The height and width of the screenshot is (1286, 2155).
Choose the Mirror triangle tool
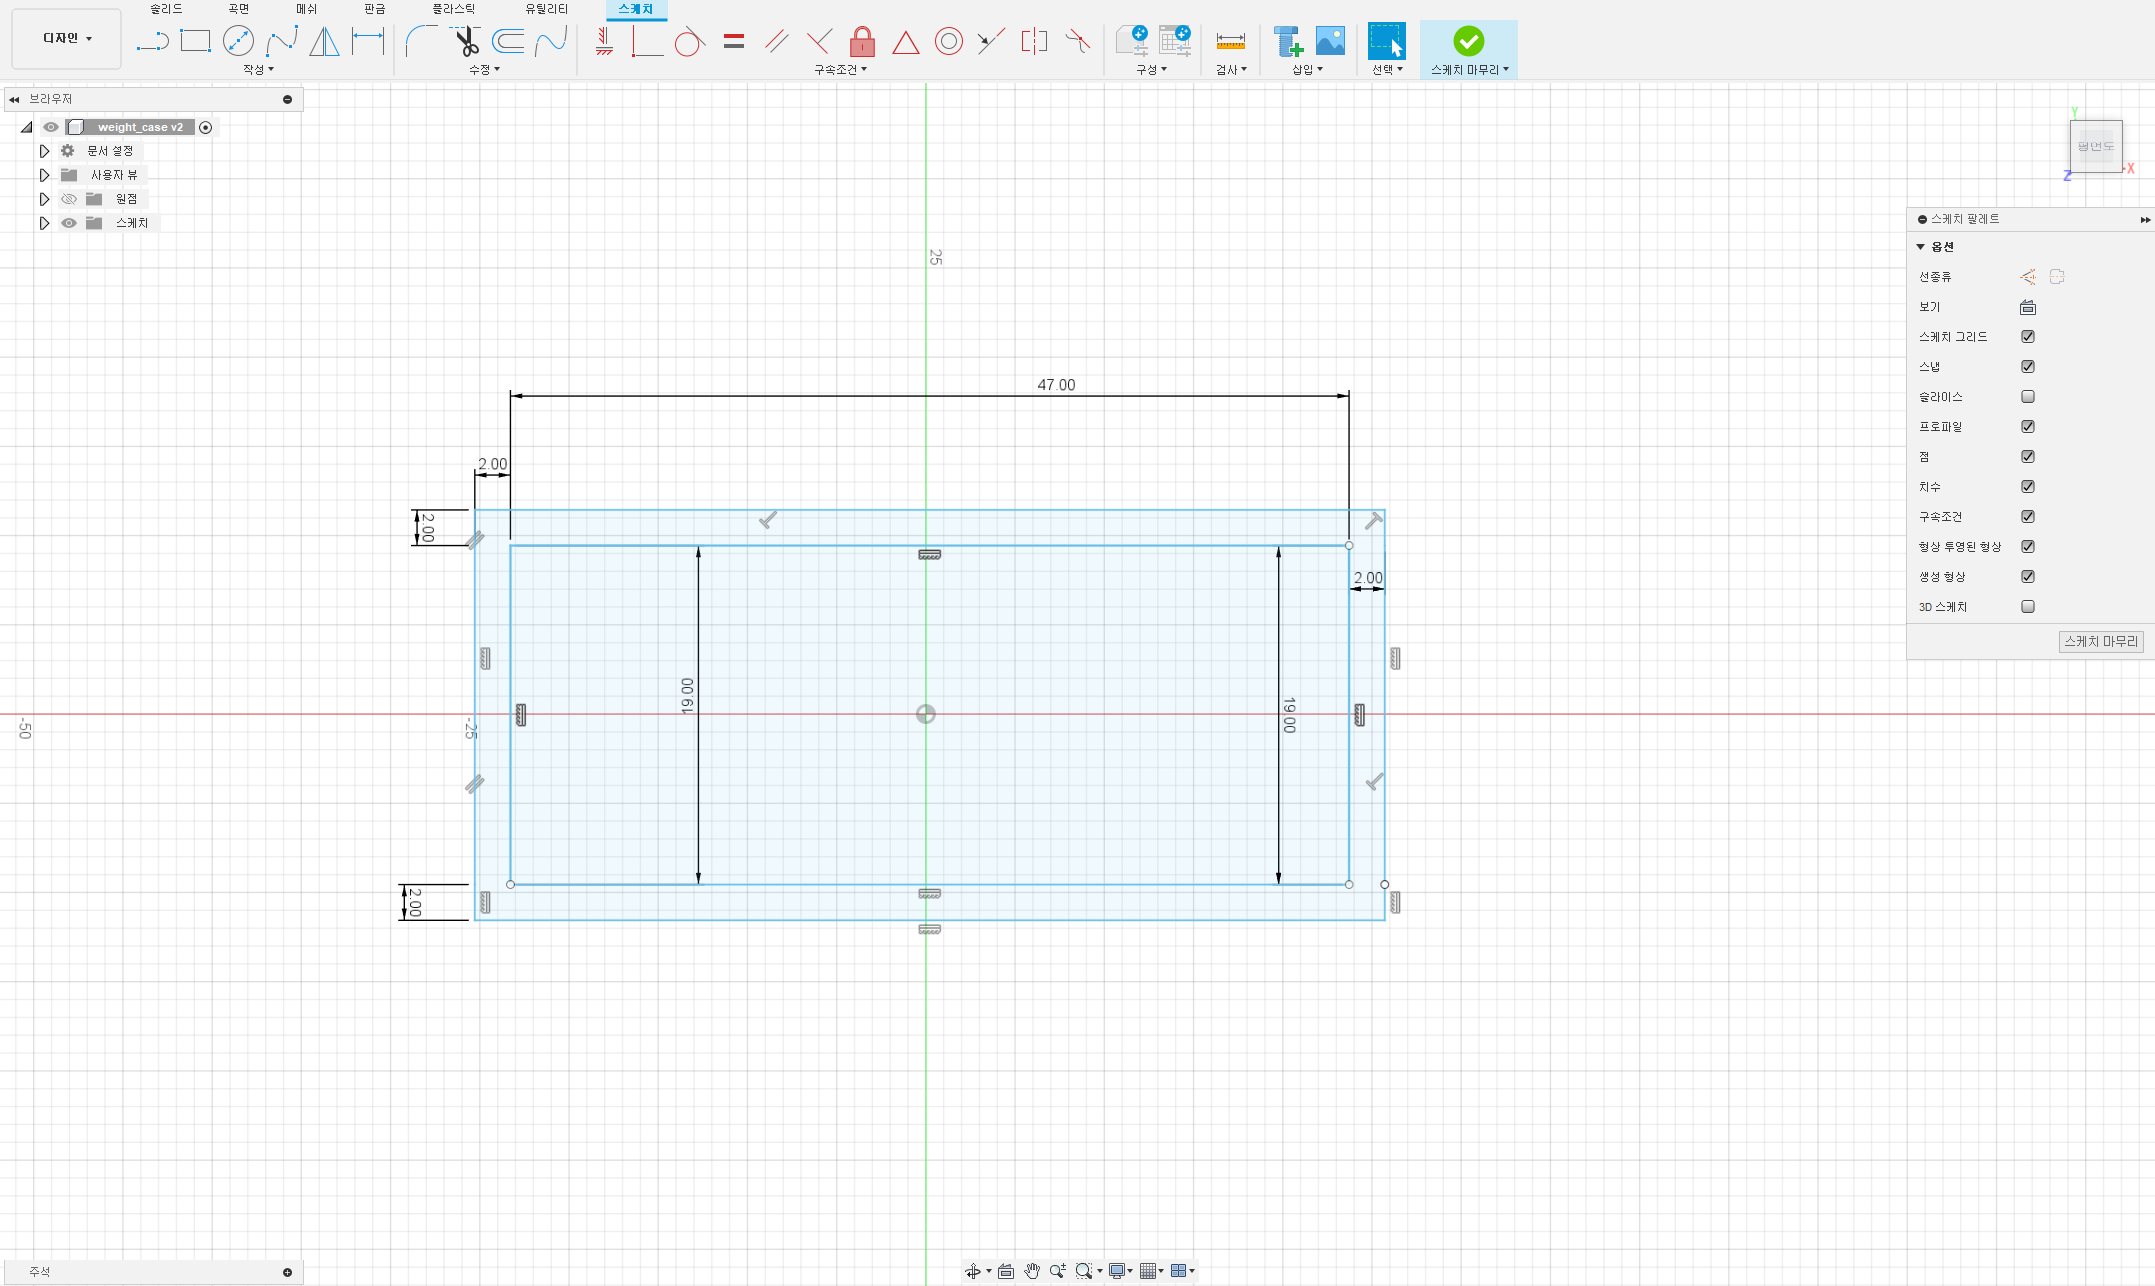click(324, 41)
